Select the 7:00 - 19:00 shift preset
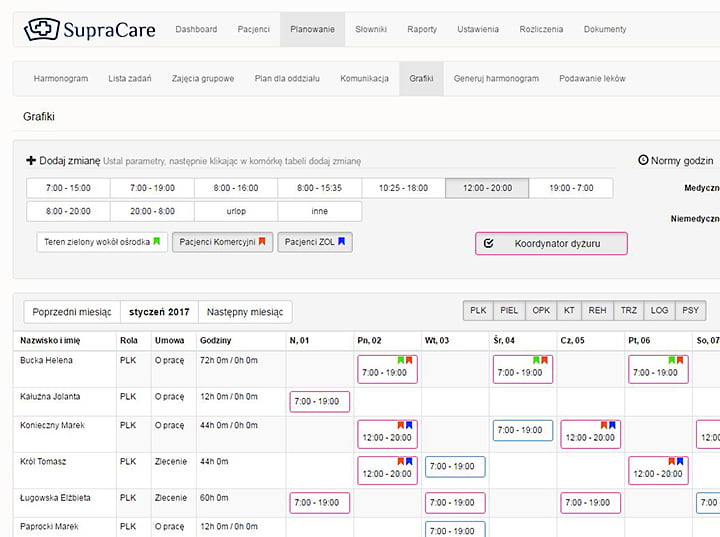 152,188
